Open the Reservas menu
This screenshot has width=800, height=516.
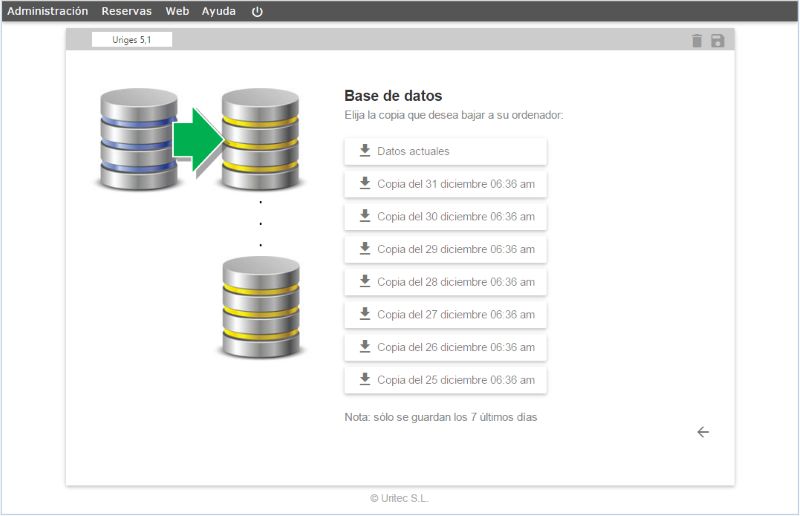click(126, 11)
